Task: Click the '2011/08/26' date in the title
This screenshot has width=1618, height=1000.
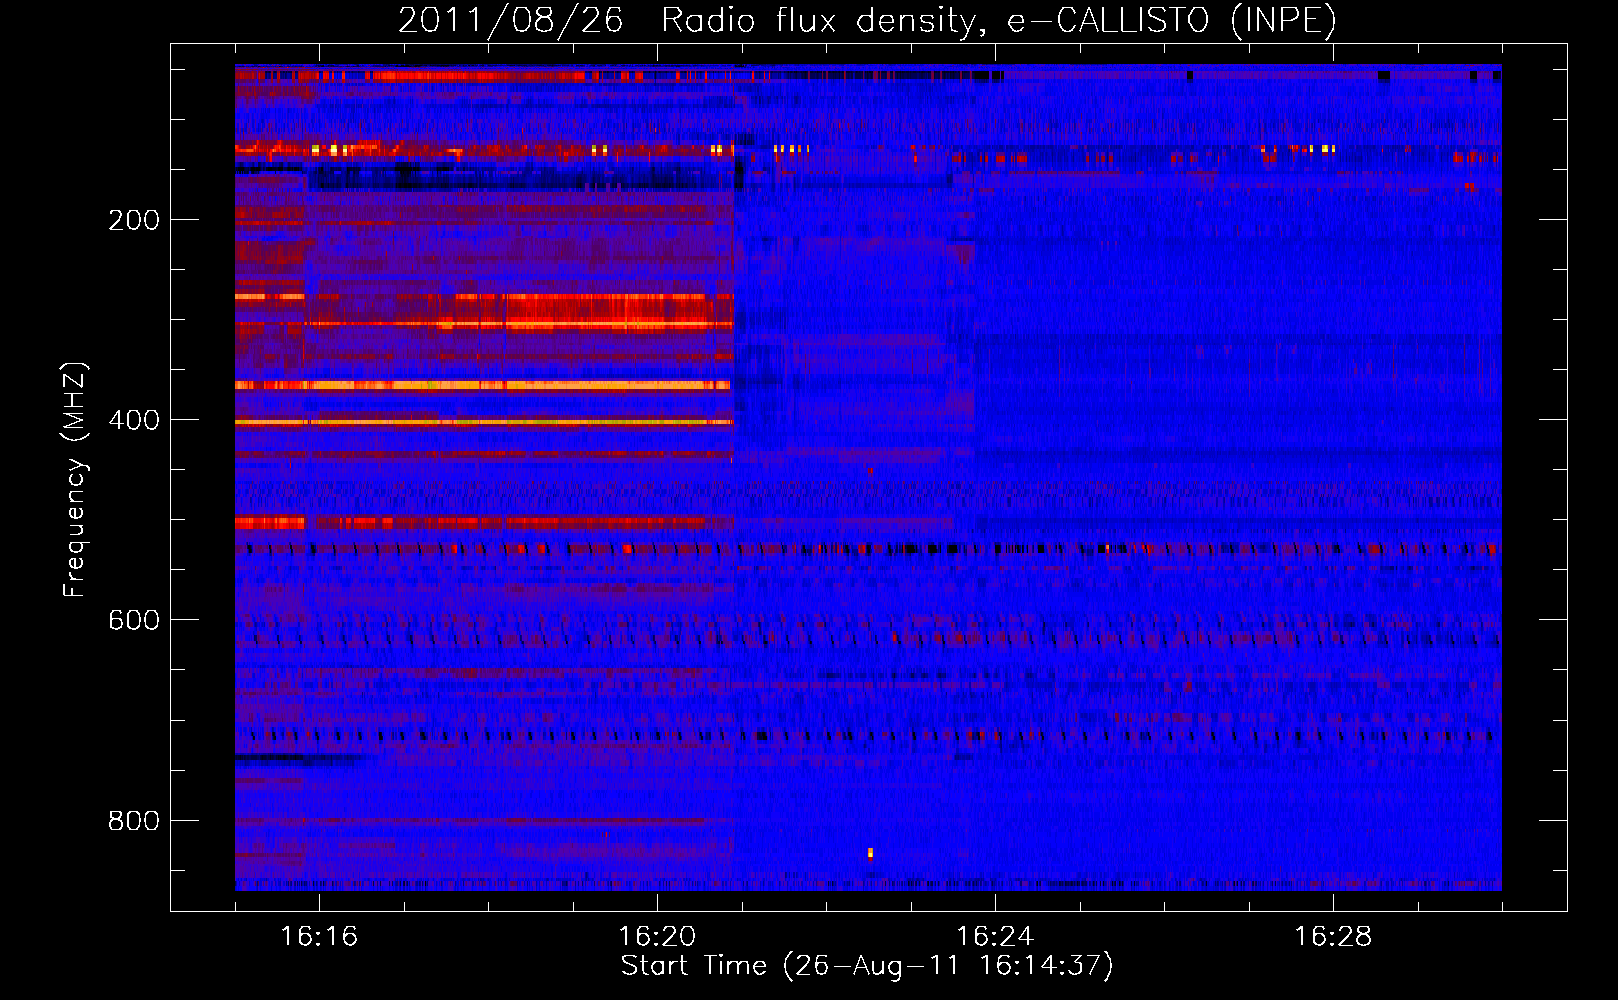Action: tap(510, 21)
